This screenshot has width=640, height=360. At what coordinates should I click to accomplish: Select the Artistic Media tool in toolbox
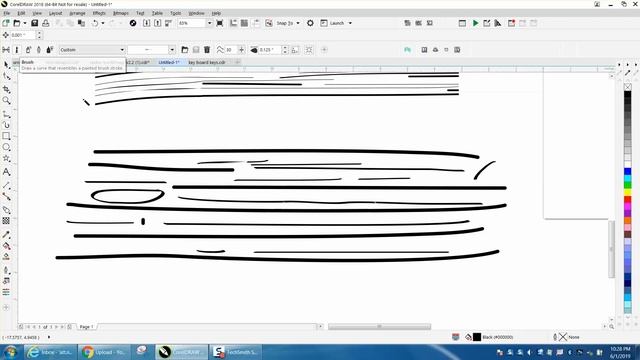click(6, 125)
